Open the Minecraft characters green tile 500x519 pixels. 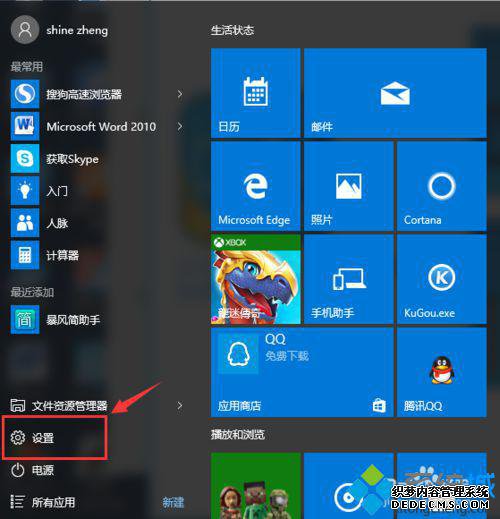point(256,486)
